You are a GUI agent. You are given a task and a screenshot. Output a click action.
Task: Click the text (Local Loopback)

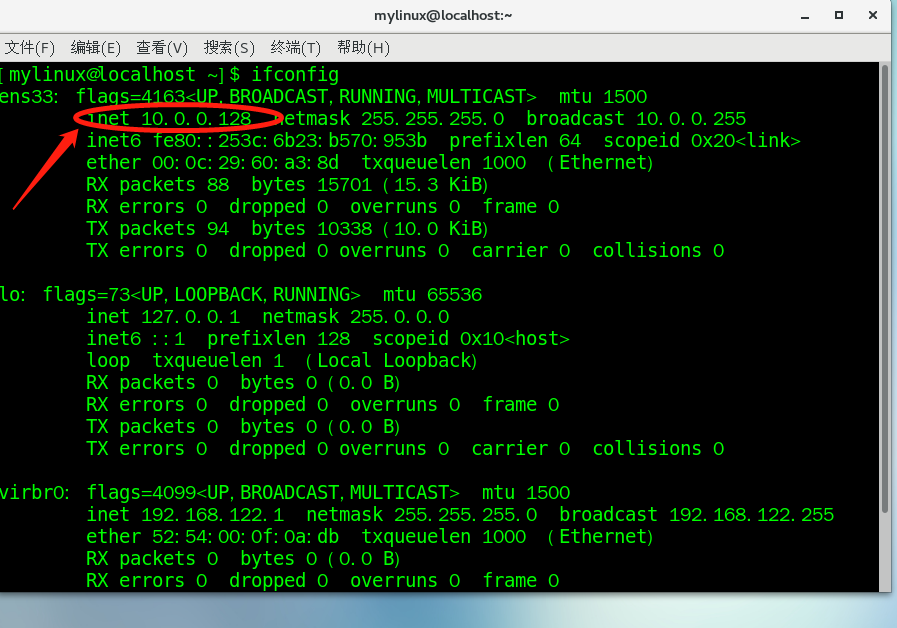click(x=391, y=360)
